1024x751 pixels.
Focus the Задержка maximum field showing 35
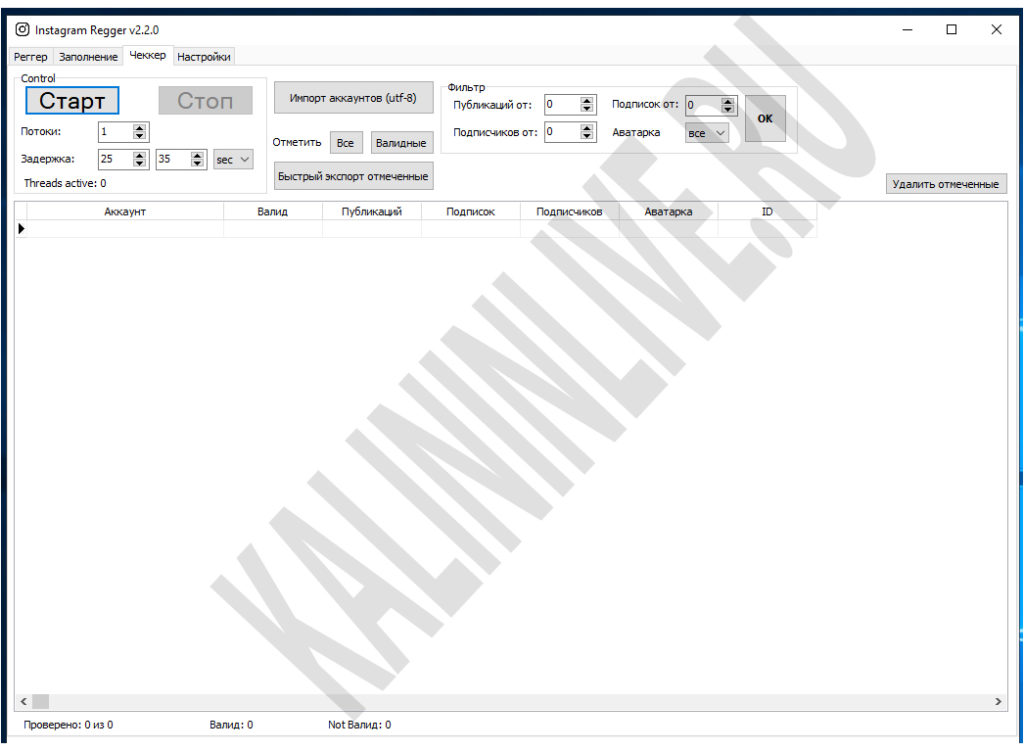[x=173, y=159]
